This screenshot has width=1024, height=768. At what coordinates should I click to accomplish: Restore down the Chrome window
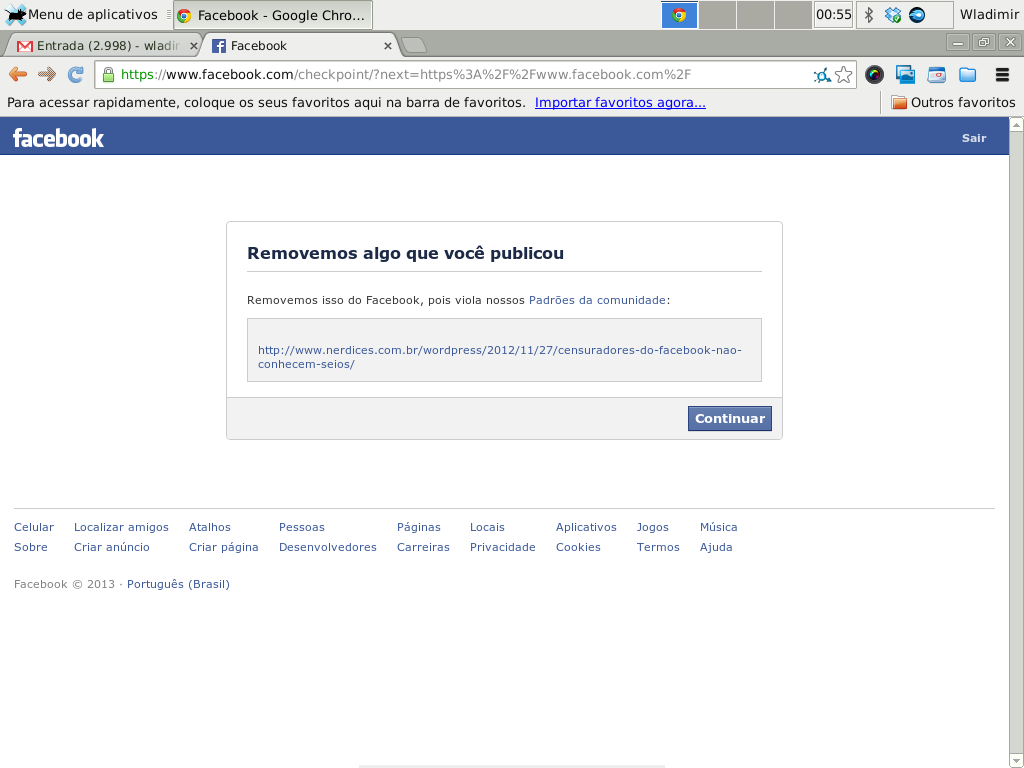(x=984, y=43)
